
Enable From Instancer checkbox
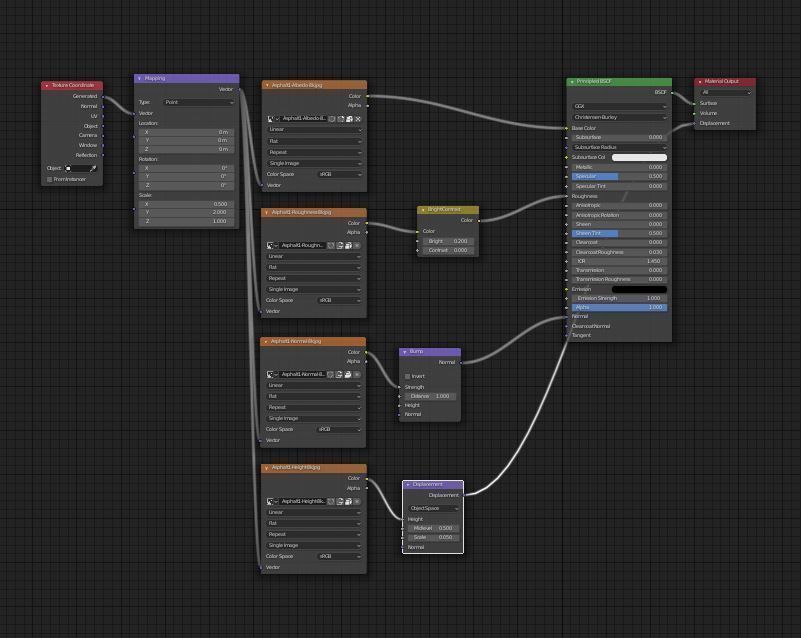pos(50,179)
